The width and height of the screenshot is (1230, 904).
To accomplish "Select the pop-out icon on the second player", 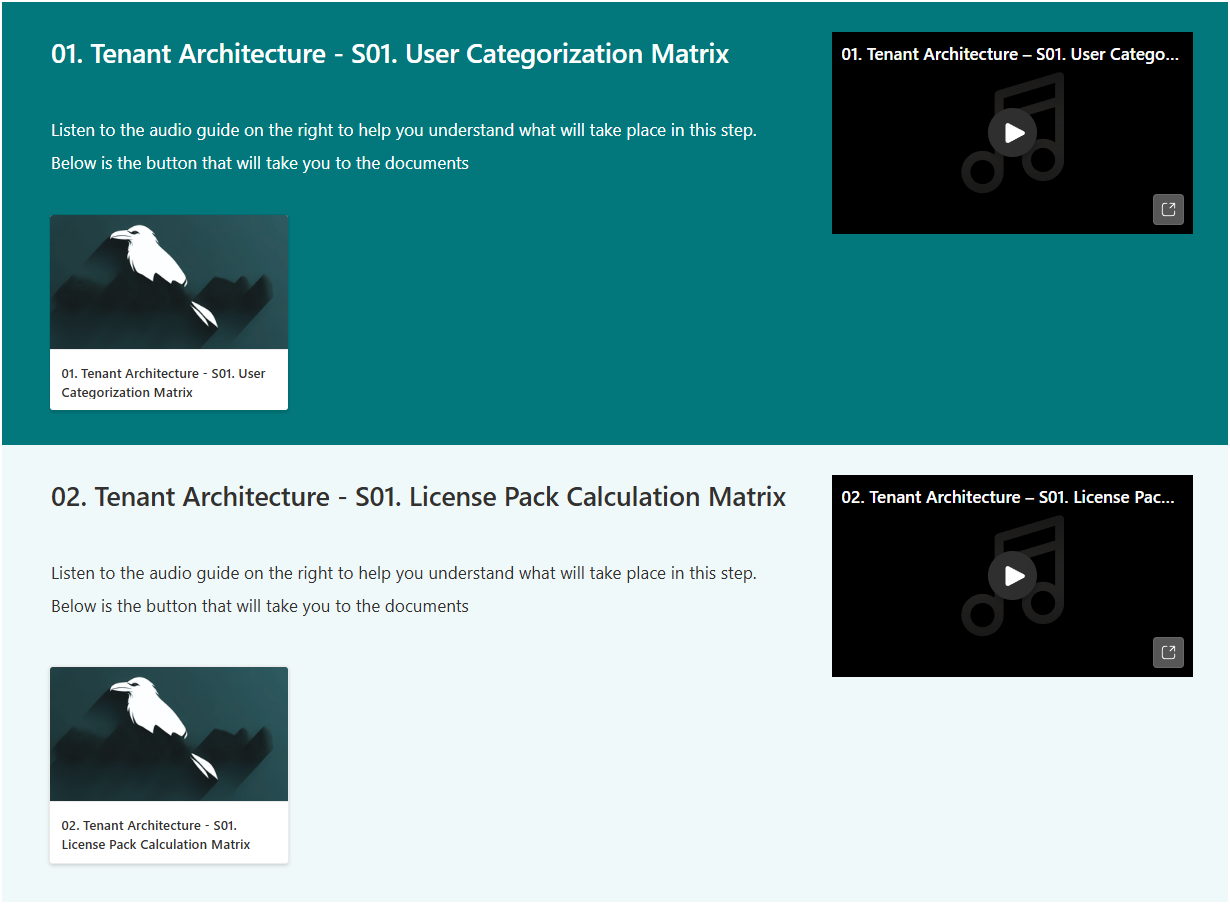I will pos(1168,652).
